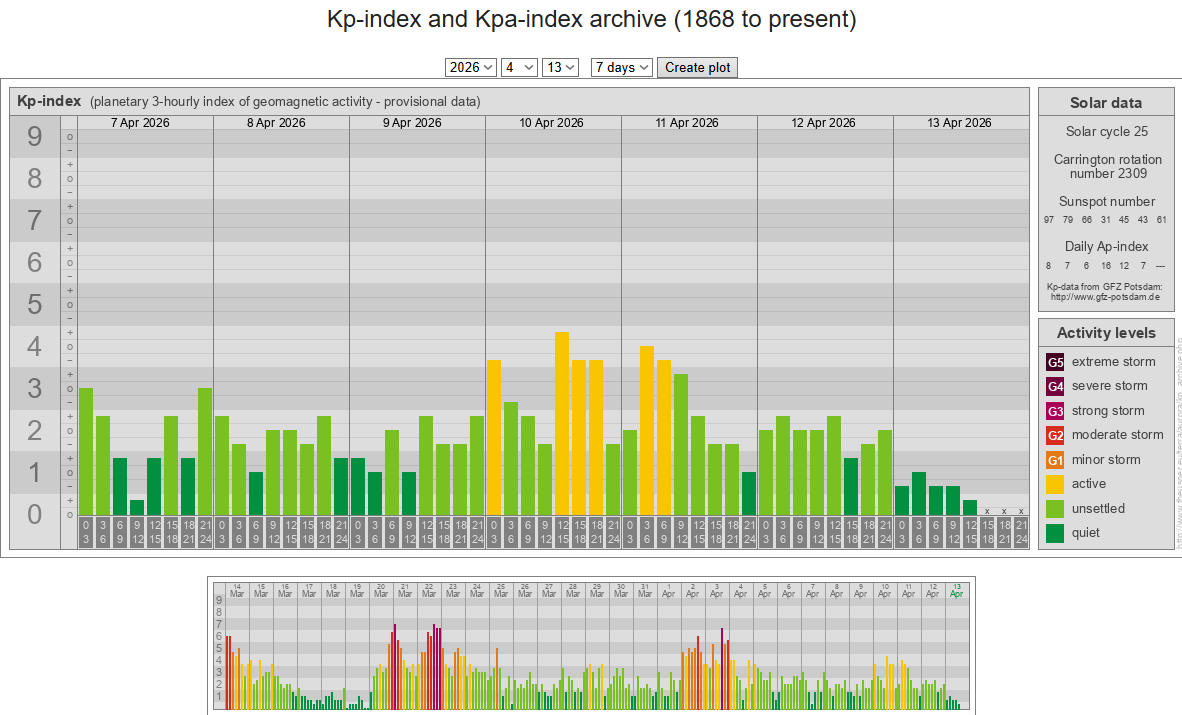Click the 13 Apr marker in overview chart

(x=957, y=590)
